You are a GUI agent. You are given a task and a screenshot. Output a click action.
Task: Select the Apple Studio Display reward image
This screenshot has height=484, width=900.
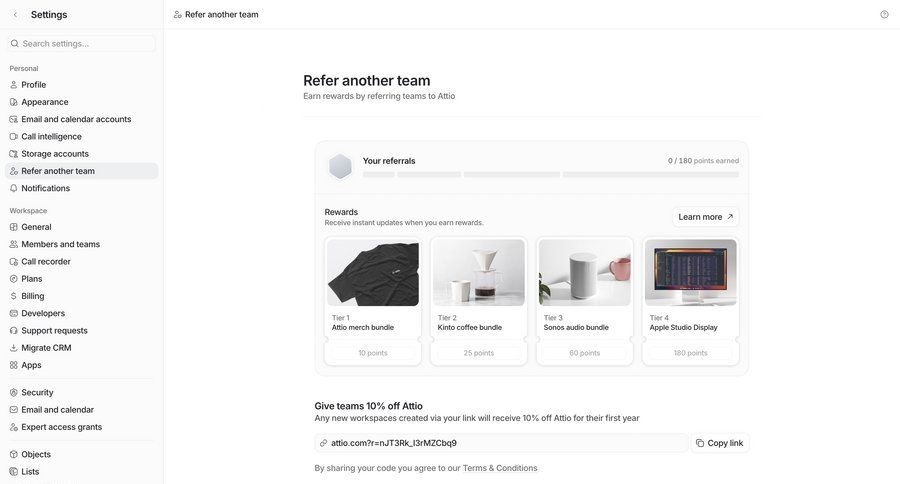[691, 272]
